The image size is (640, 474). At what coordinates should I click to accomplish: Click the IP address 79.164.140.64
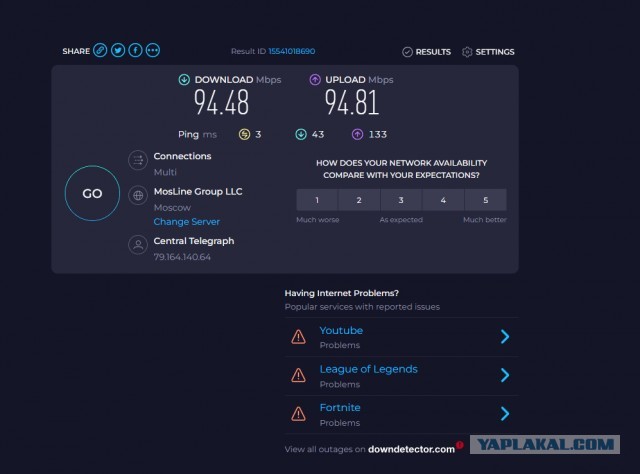pos(182,257)
